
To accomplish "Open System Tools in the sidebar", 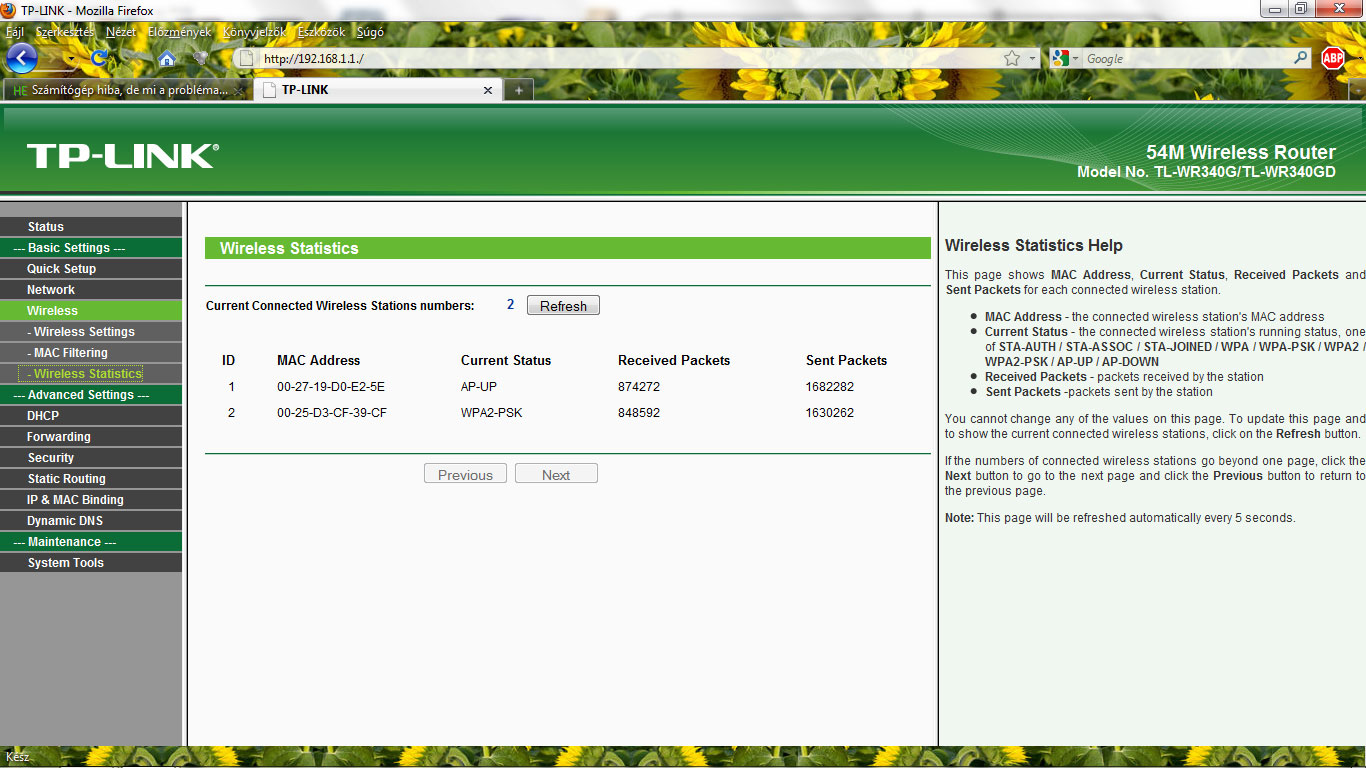I will point(91,563).
